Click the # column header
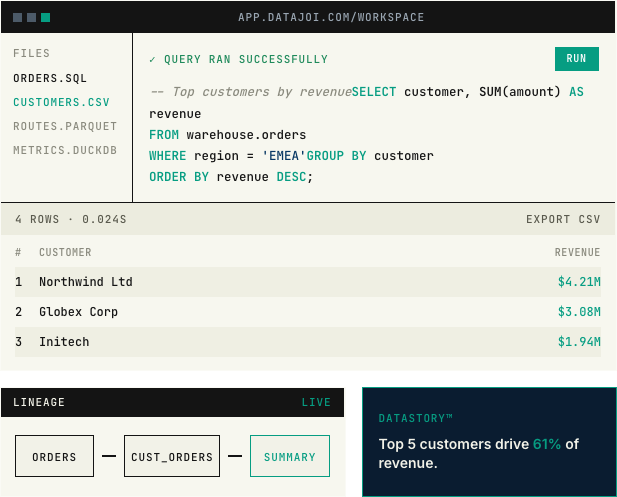 coord(18,252)
